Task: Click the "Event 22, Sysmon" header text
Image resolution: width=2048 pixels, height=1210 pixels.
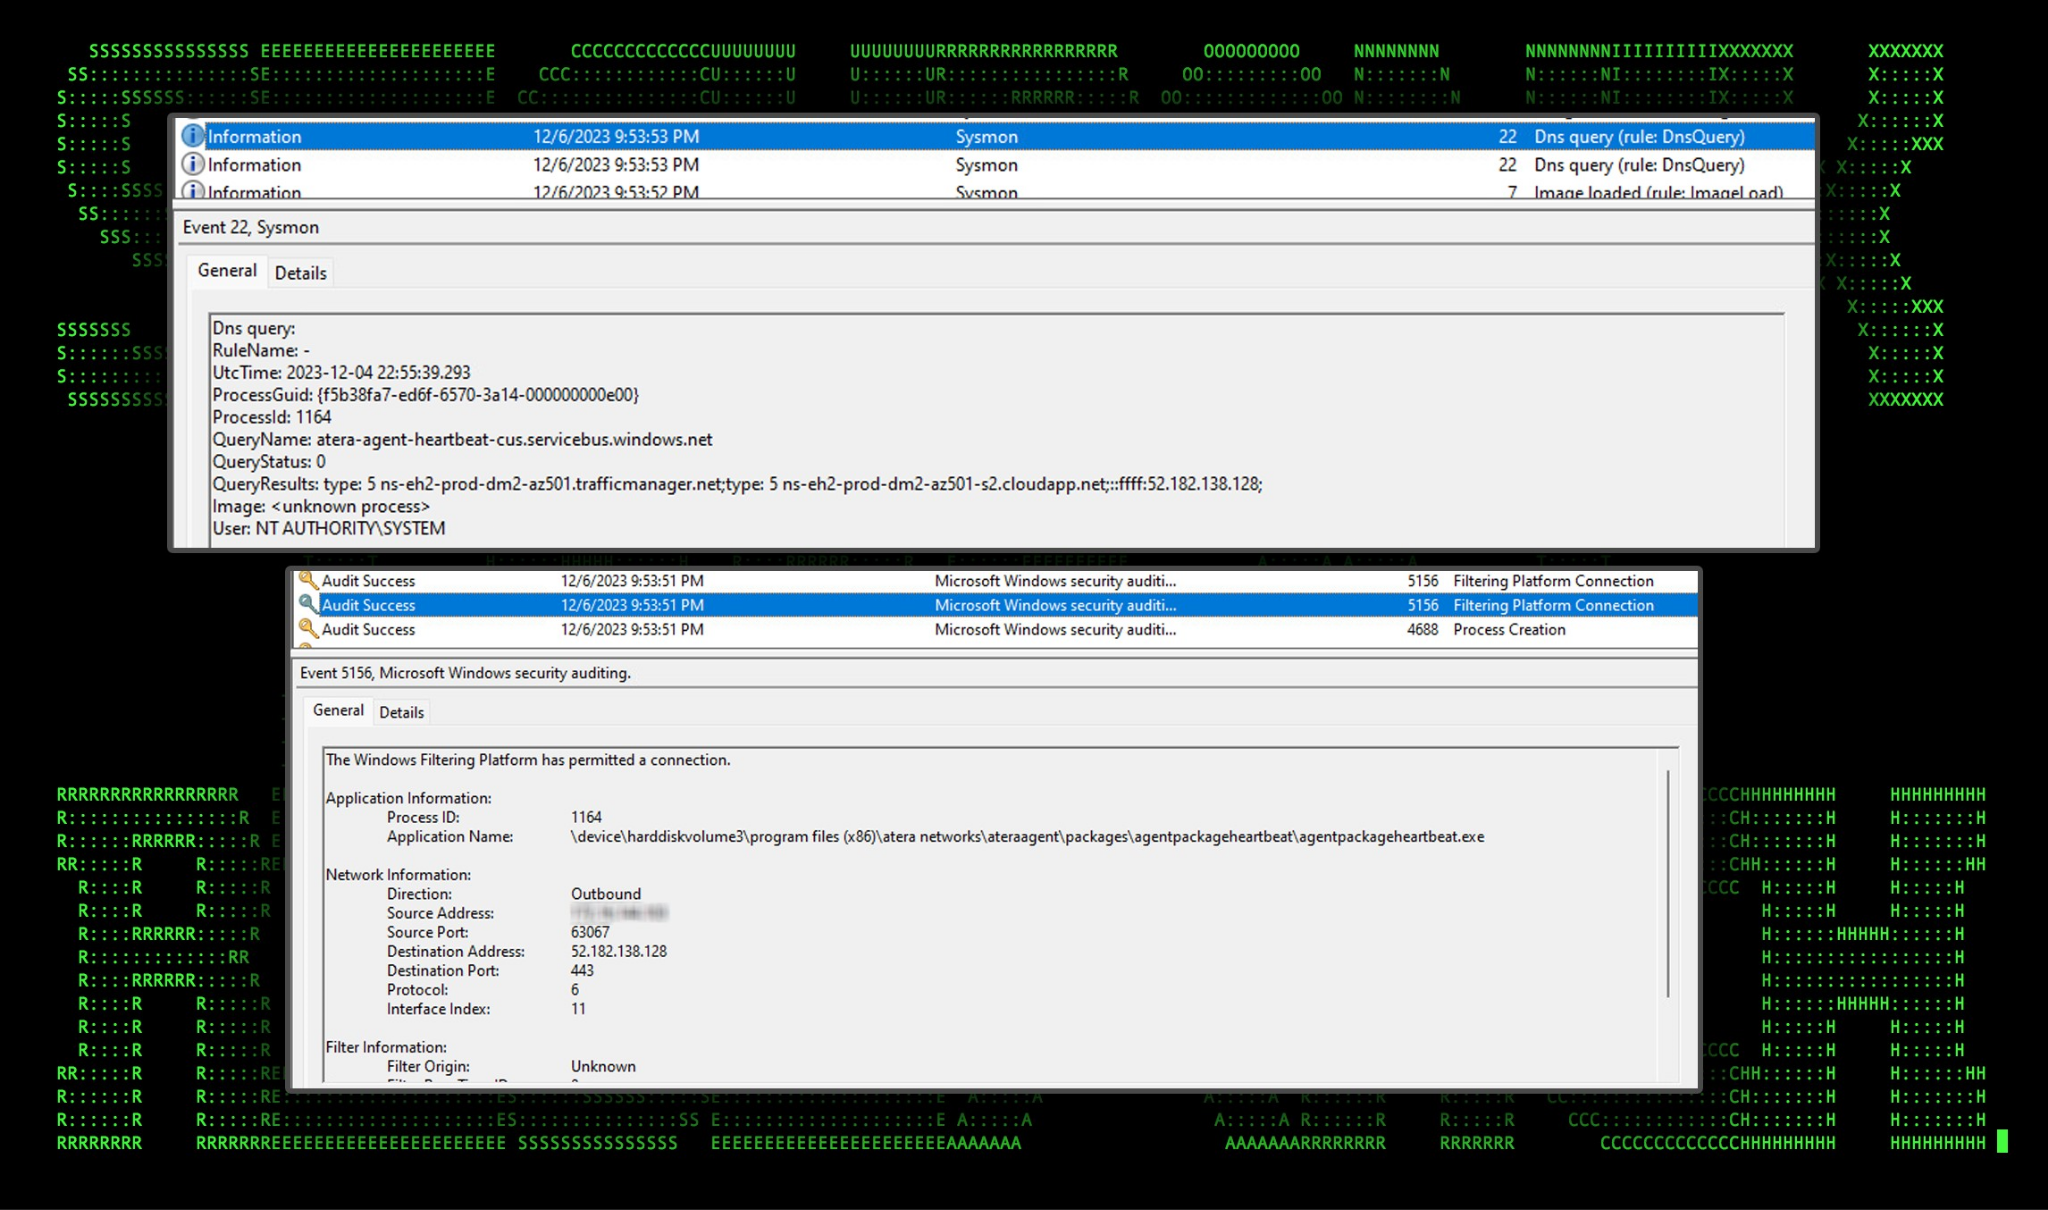Action: point(251,227)
